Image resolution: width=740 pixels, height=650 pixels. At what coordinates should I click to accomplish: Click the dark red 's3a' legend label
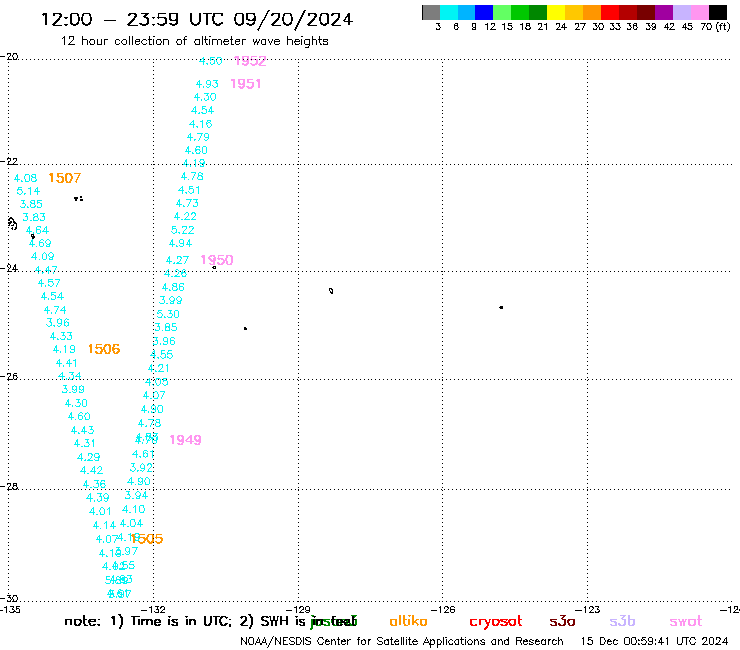[x=563, y=622]
